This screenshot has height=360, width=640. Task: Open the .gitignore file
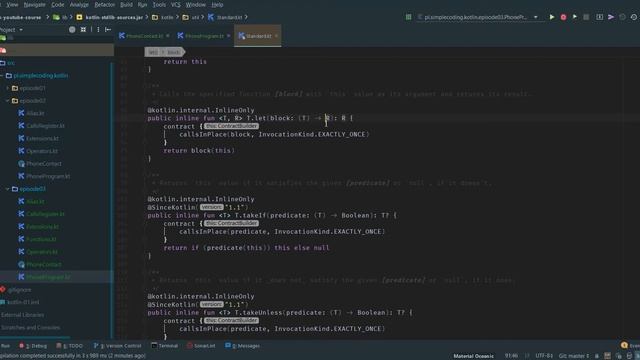coord(16,290)
